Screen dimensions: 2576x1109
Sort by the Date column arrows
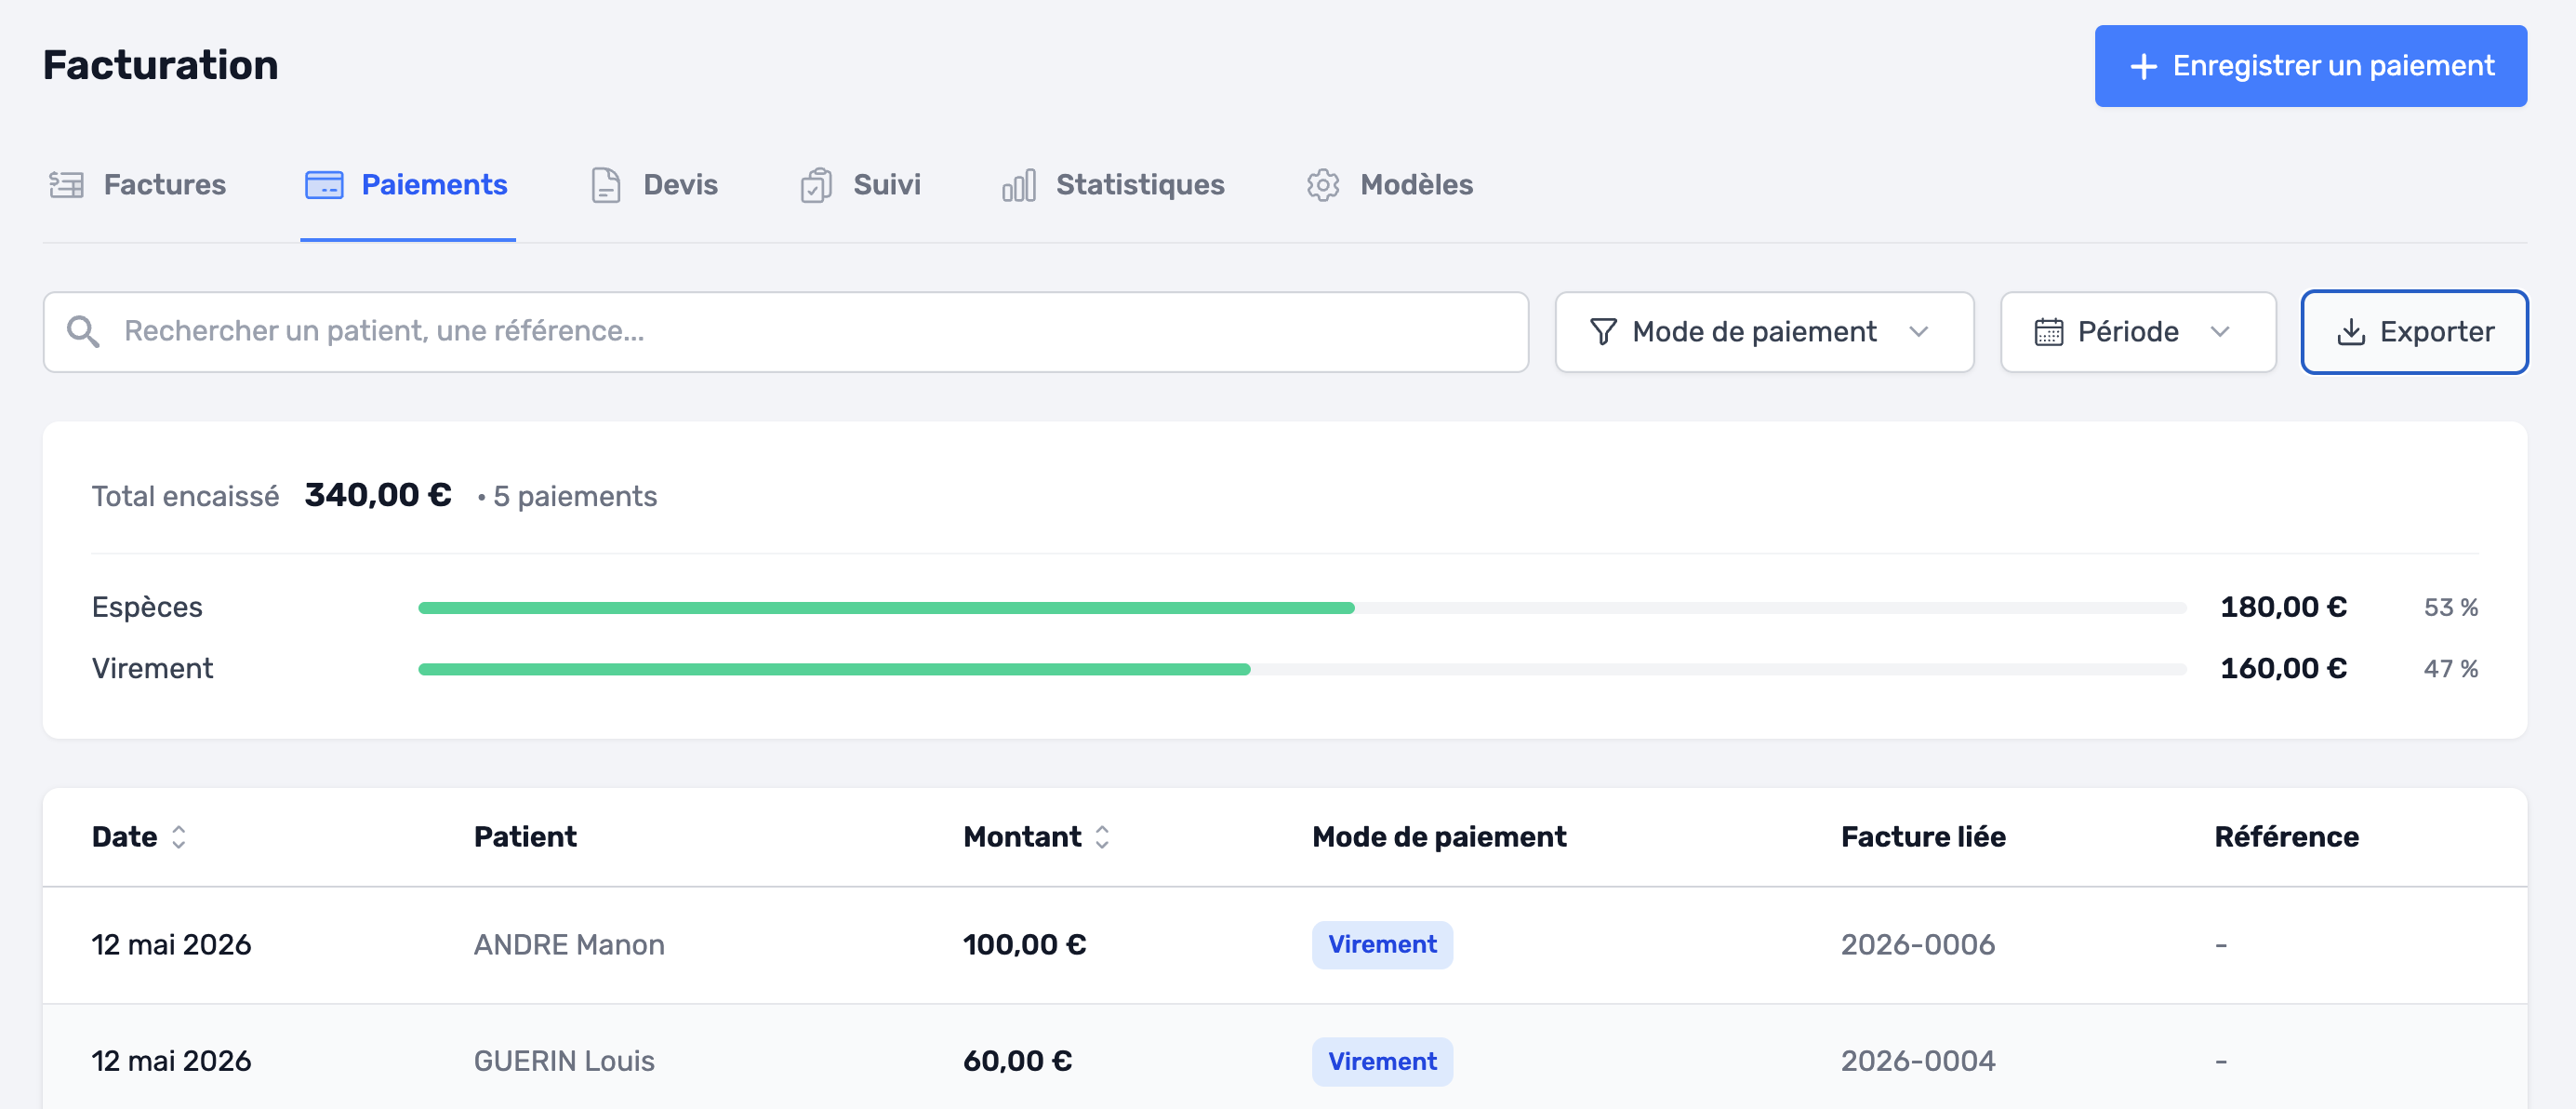tap(179, 837)
